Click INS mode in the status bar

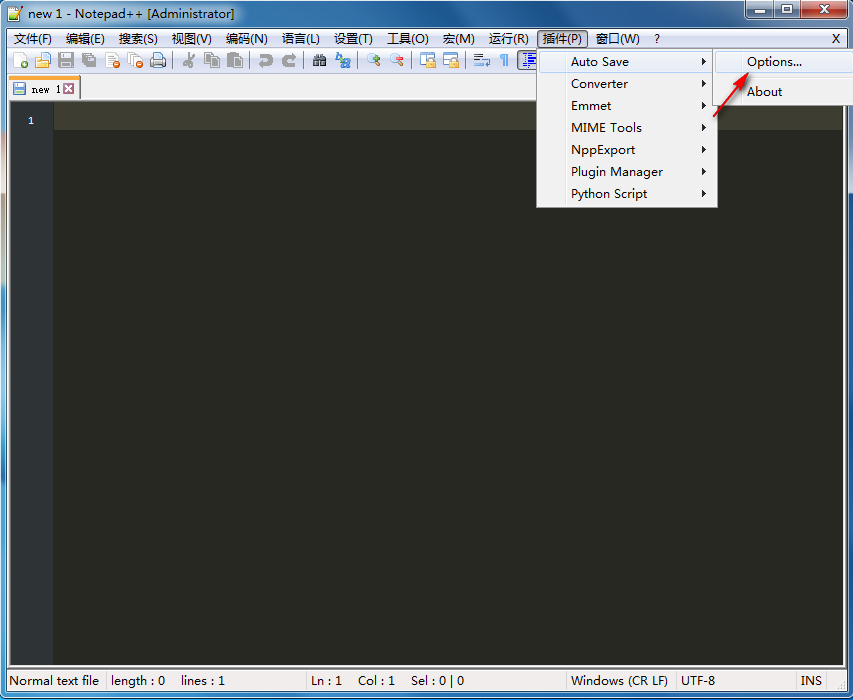pos(811,680)
